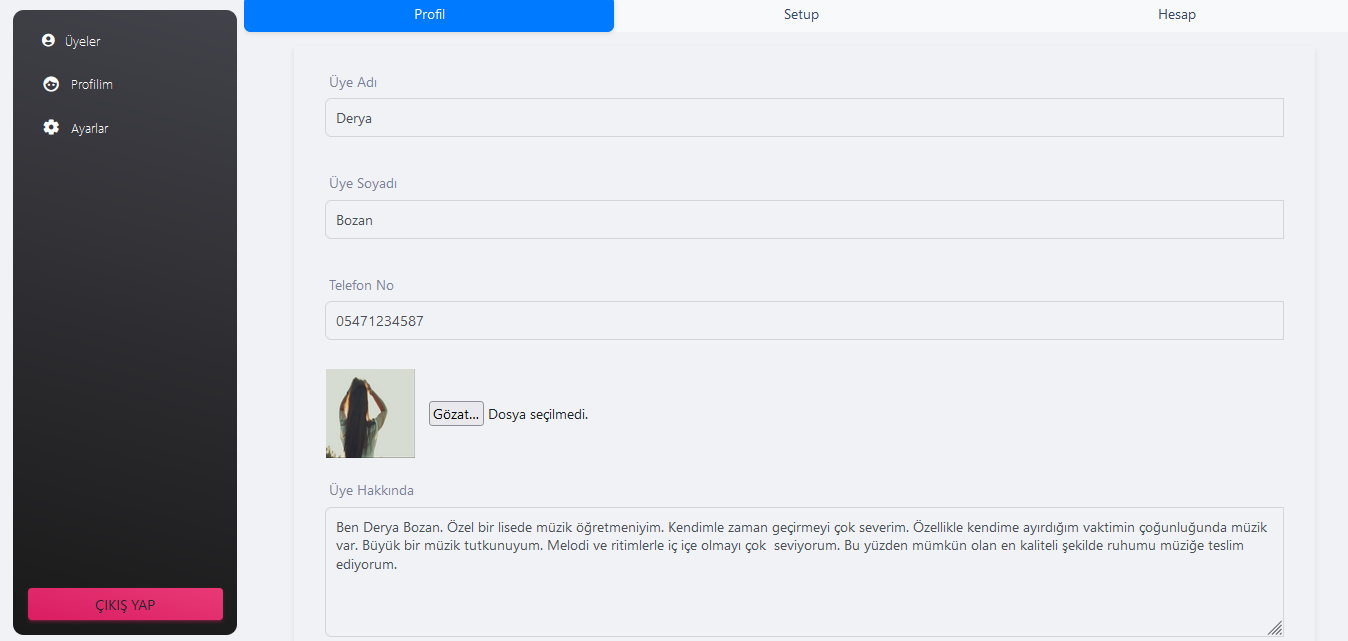This screenshot has height=641, width=1348.
Task: Select the Üye Soyadı field
Action: click(x=804, y=219)
